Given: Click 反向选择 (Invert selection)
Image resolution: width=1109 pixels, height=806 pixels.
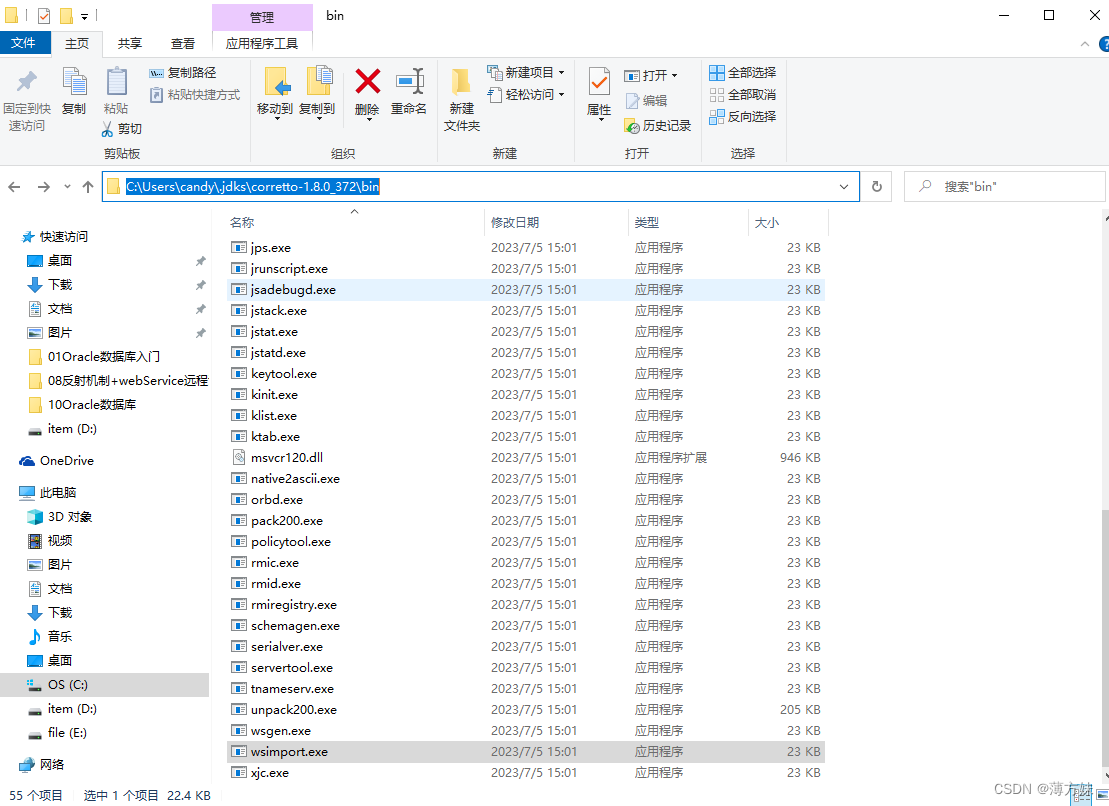Looking at the screenshot, I should [744, 116].
